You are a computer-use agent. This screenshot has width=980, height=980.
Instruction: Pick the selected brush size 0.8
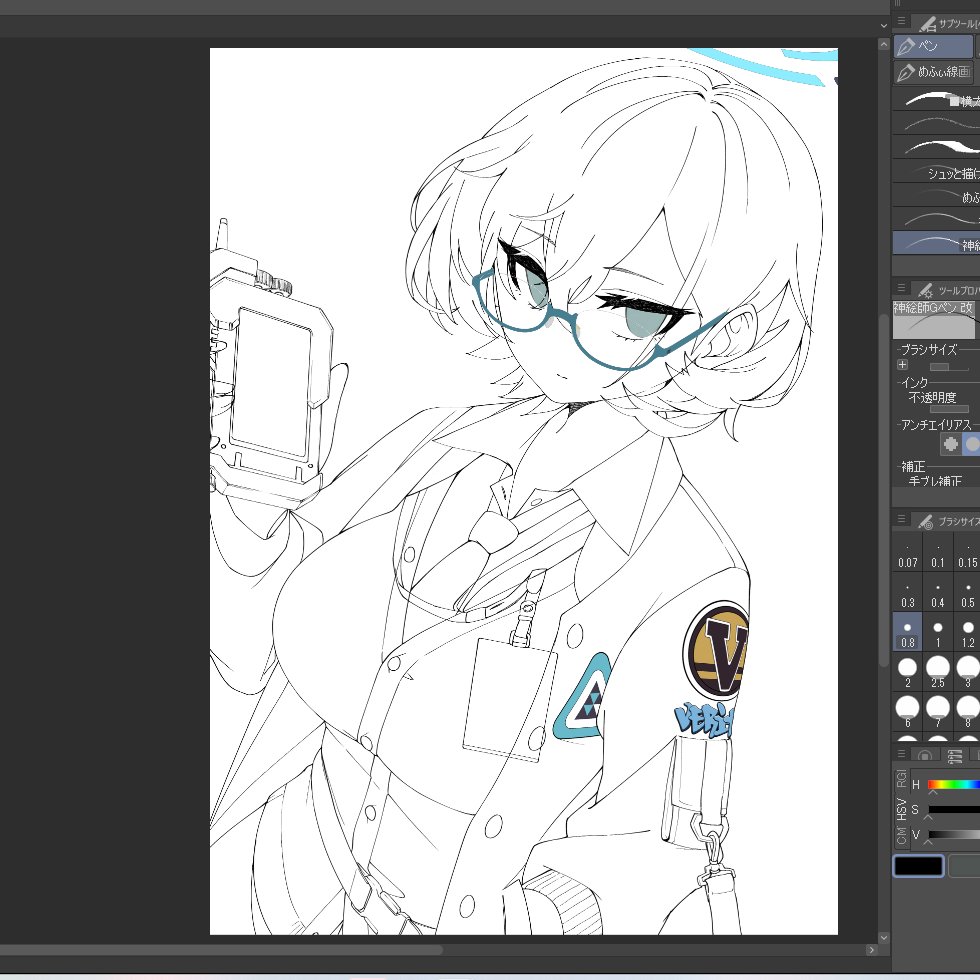908,632
